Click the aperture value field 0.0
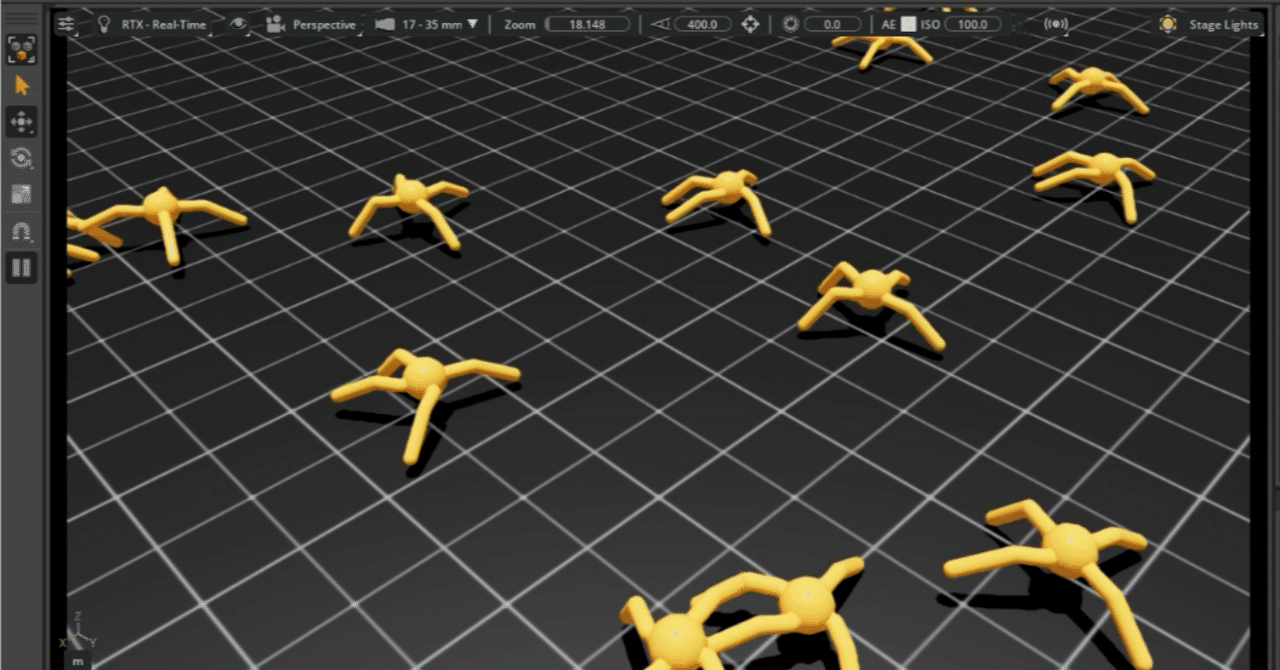The width and height of the screenshot is (1280, 670). pyautogui.click(x=832, y=24)
